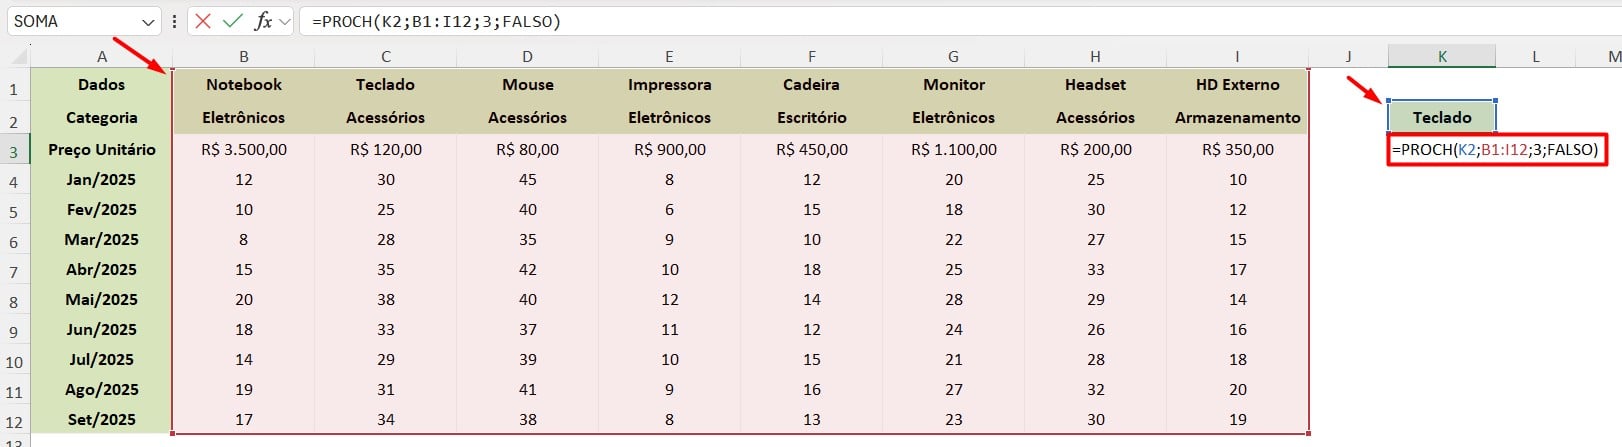This screenshot has height=447, width=1622.
Task: Select row 12 header
Action: click(14, 422)
